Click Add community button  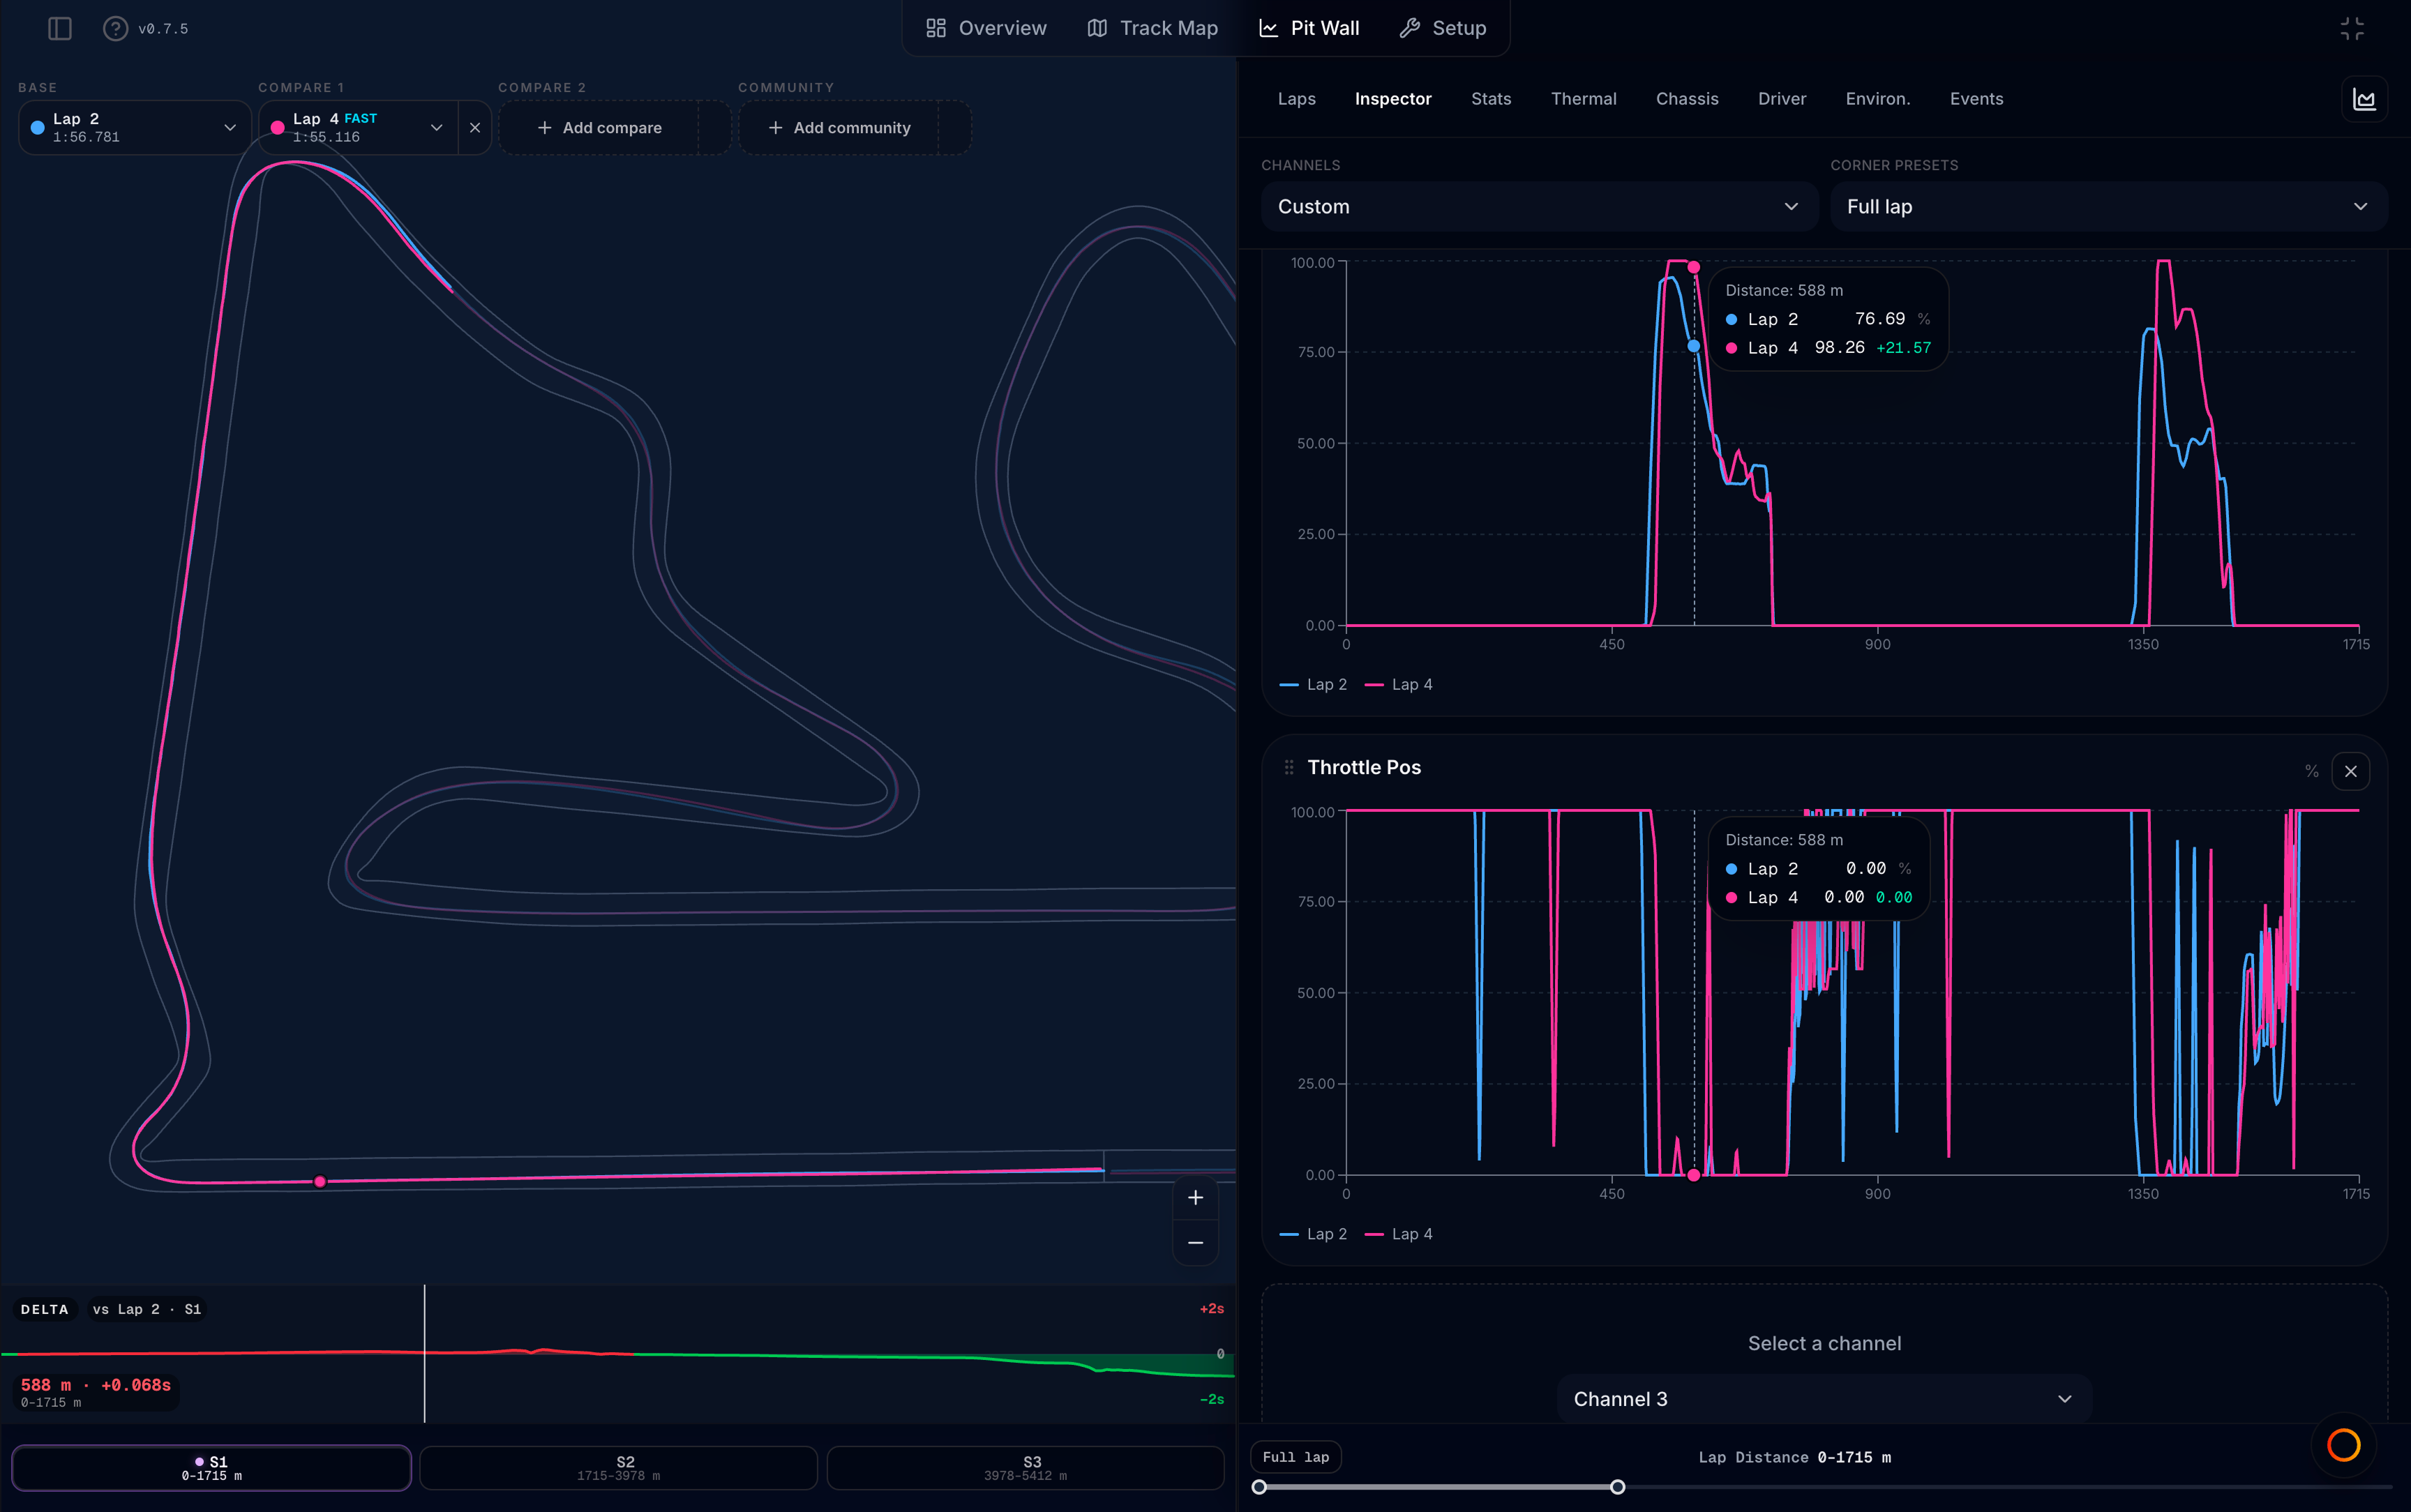click(x=839, y=128)
